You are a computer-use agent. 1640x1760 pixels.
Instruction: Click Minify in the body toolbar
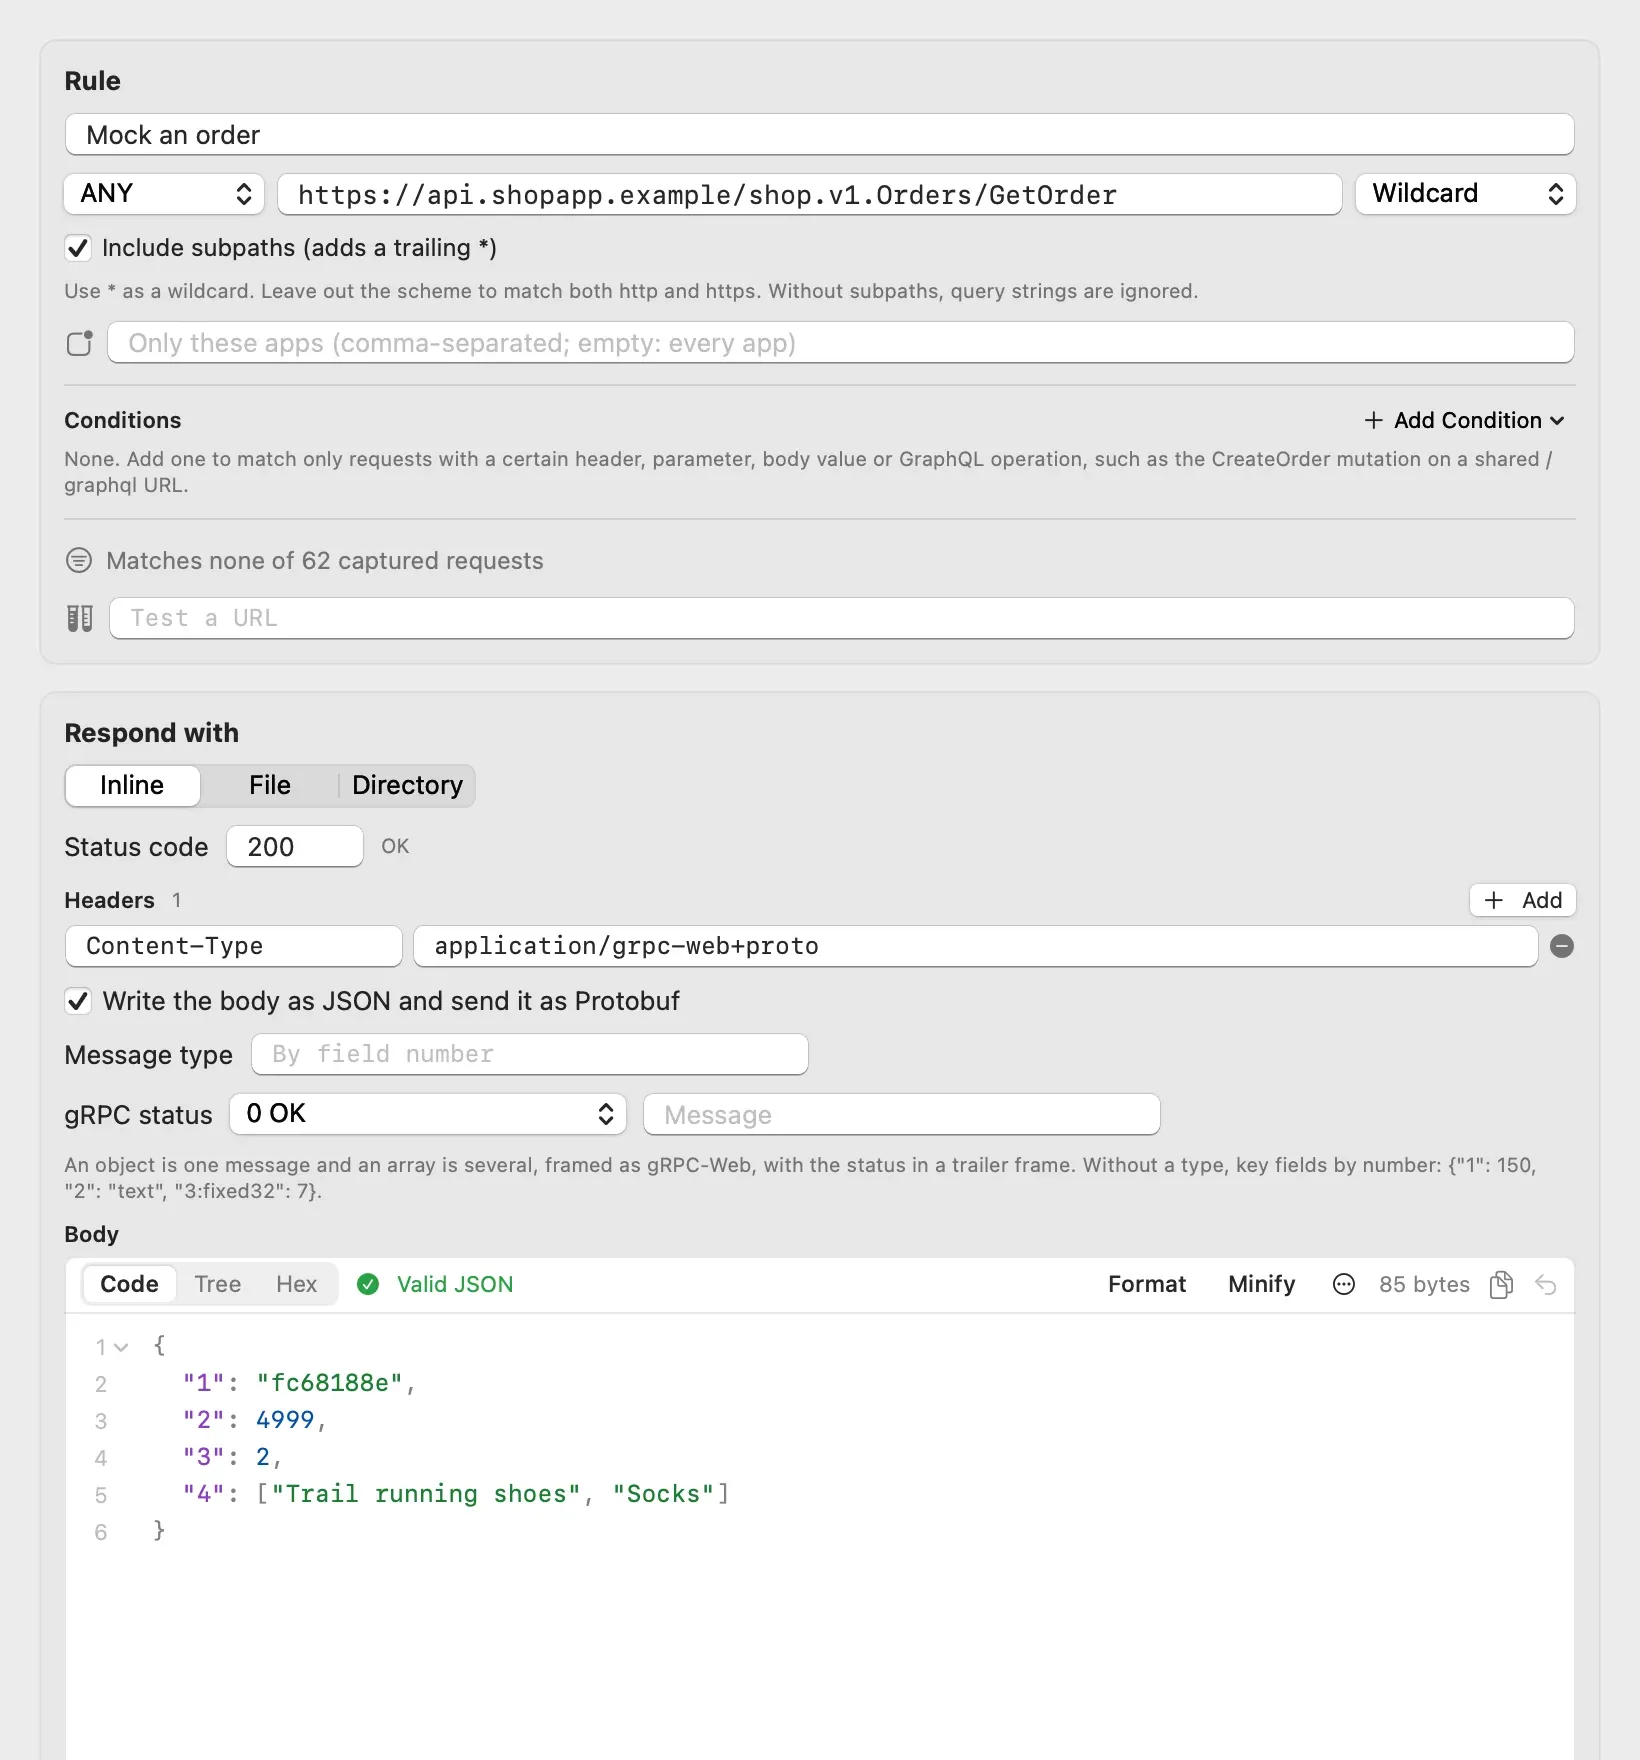1262,1284
